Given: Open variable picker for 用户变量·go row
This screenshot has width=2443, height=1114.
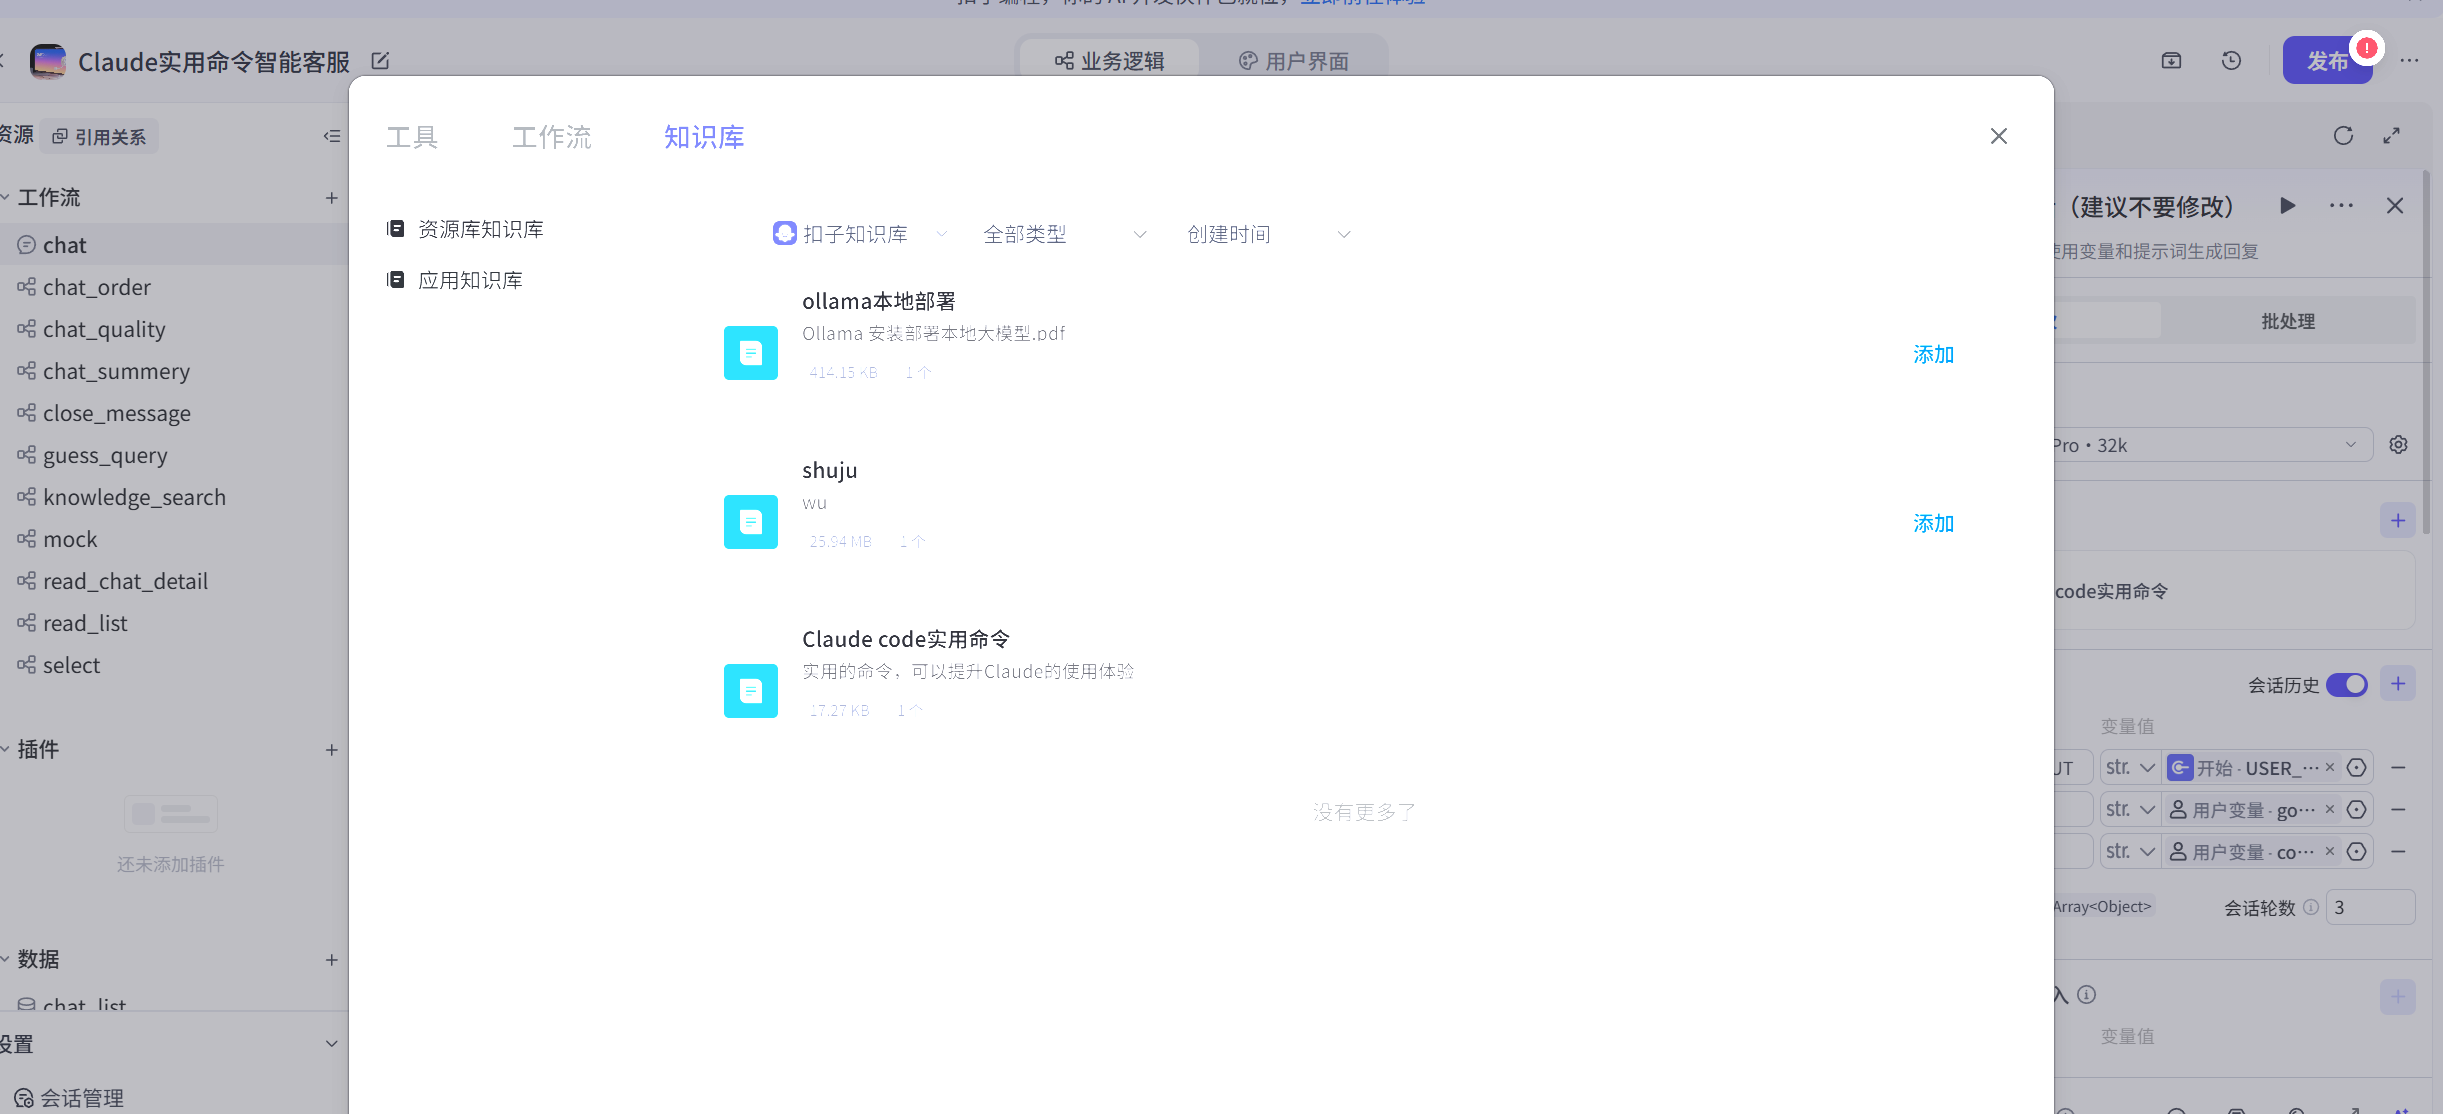Looking at the screenshot, I should 2357,810.
